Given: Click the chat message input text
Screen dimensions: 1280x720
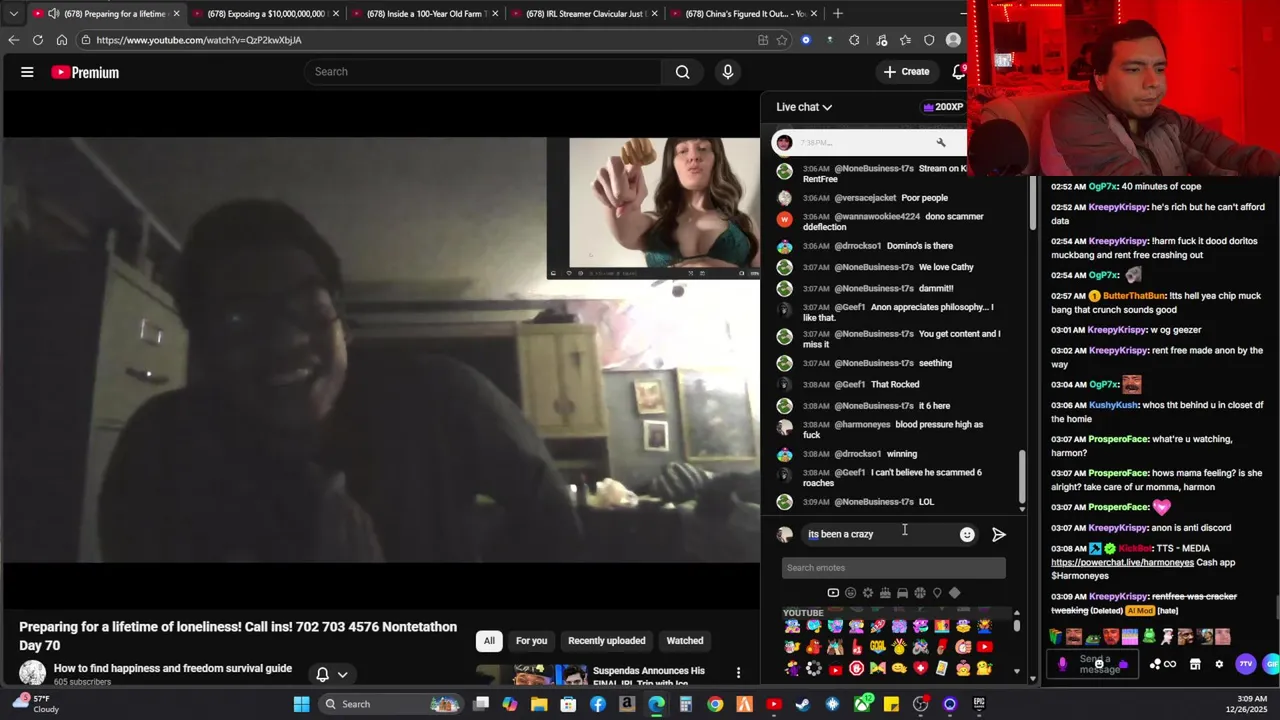Looking at the screenshot, I should click(x=840, y=534).
